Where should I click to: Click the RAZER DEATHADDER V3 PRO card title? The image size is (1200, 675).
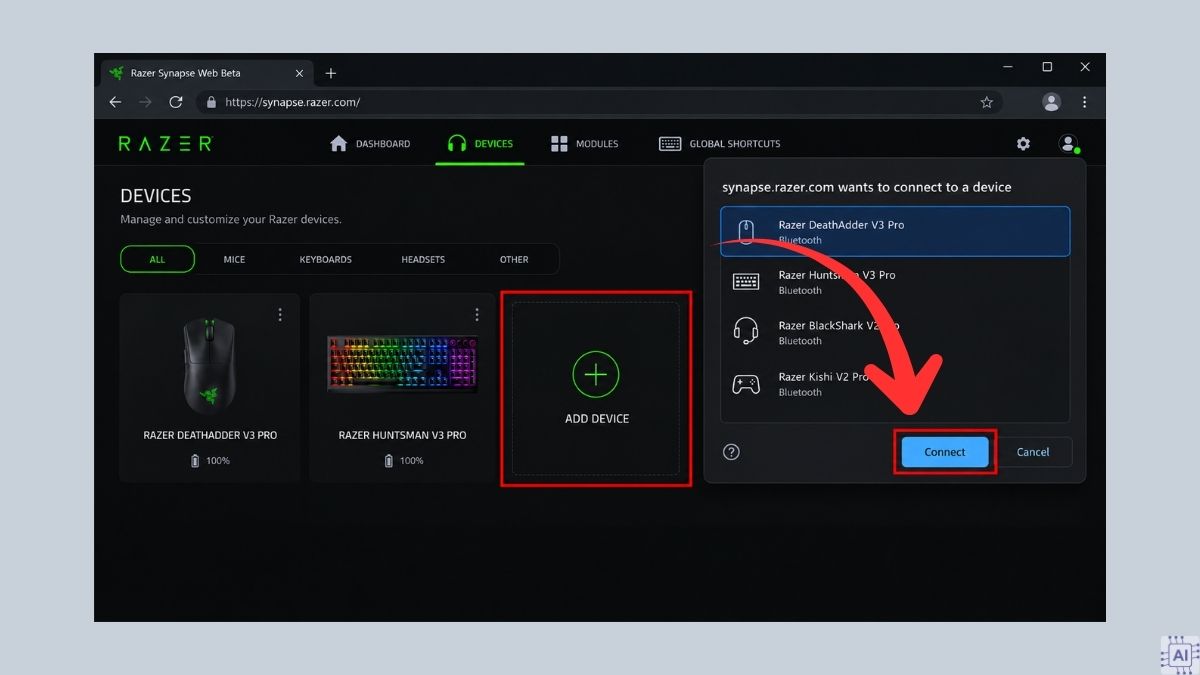(x=210, y=436)
